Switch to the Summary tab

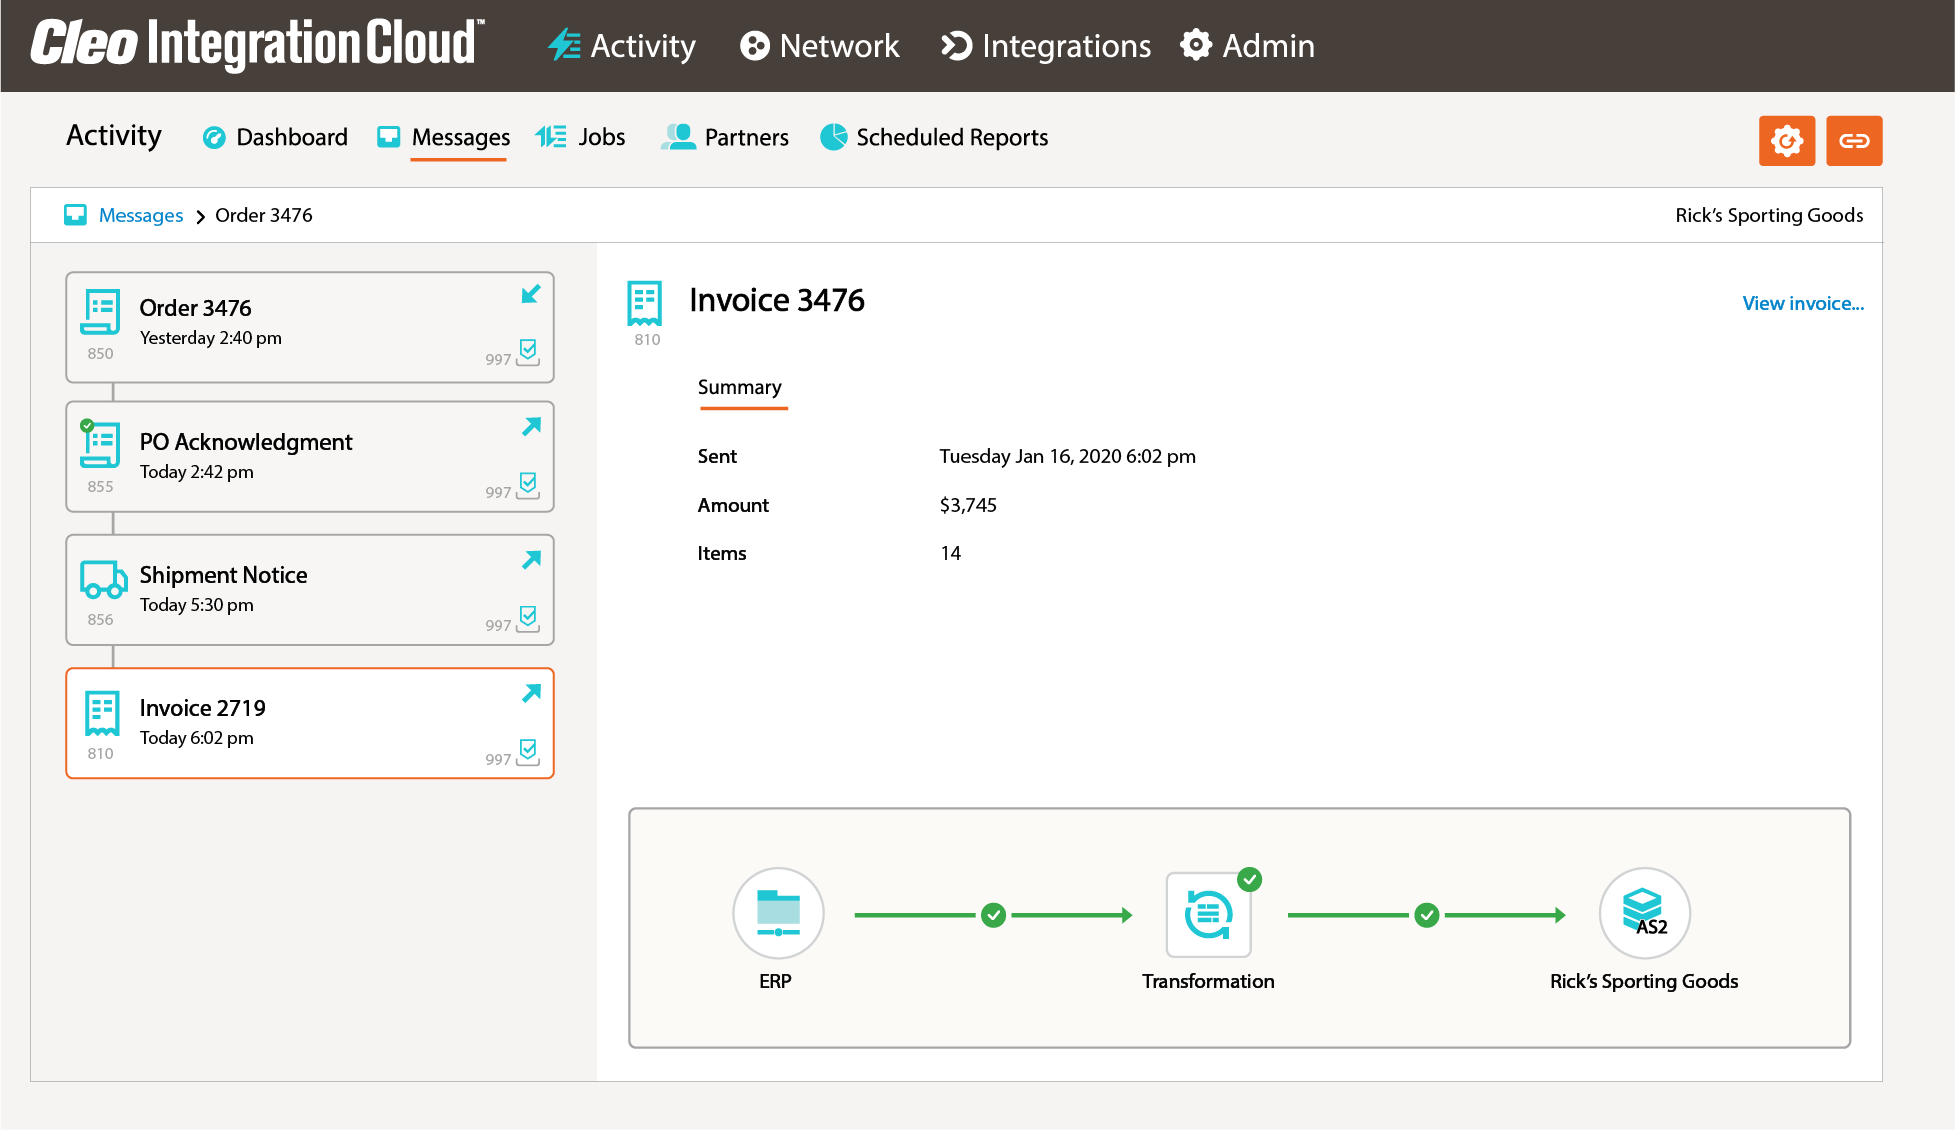[x=740, y=387]
